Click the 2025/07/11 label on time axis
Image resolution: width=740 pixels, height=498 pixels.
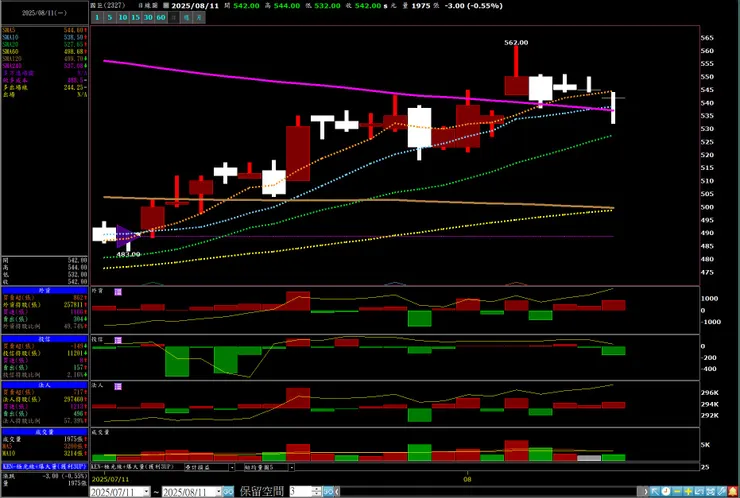(x=110, y=479)
